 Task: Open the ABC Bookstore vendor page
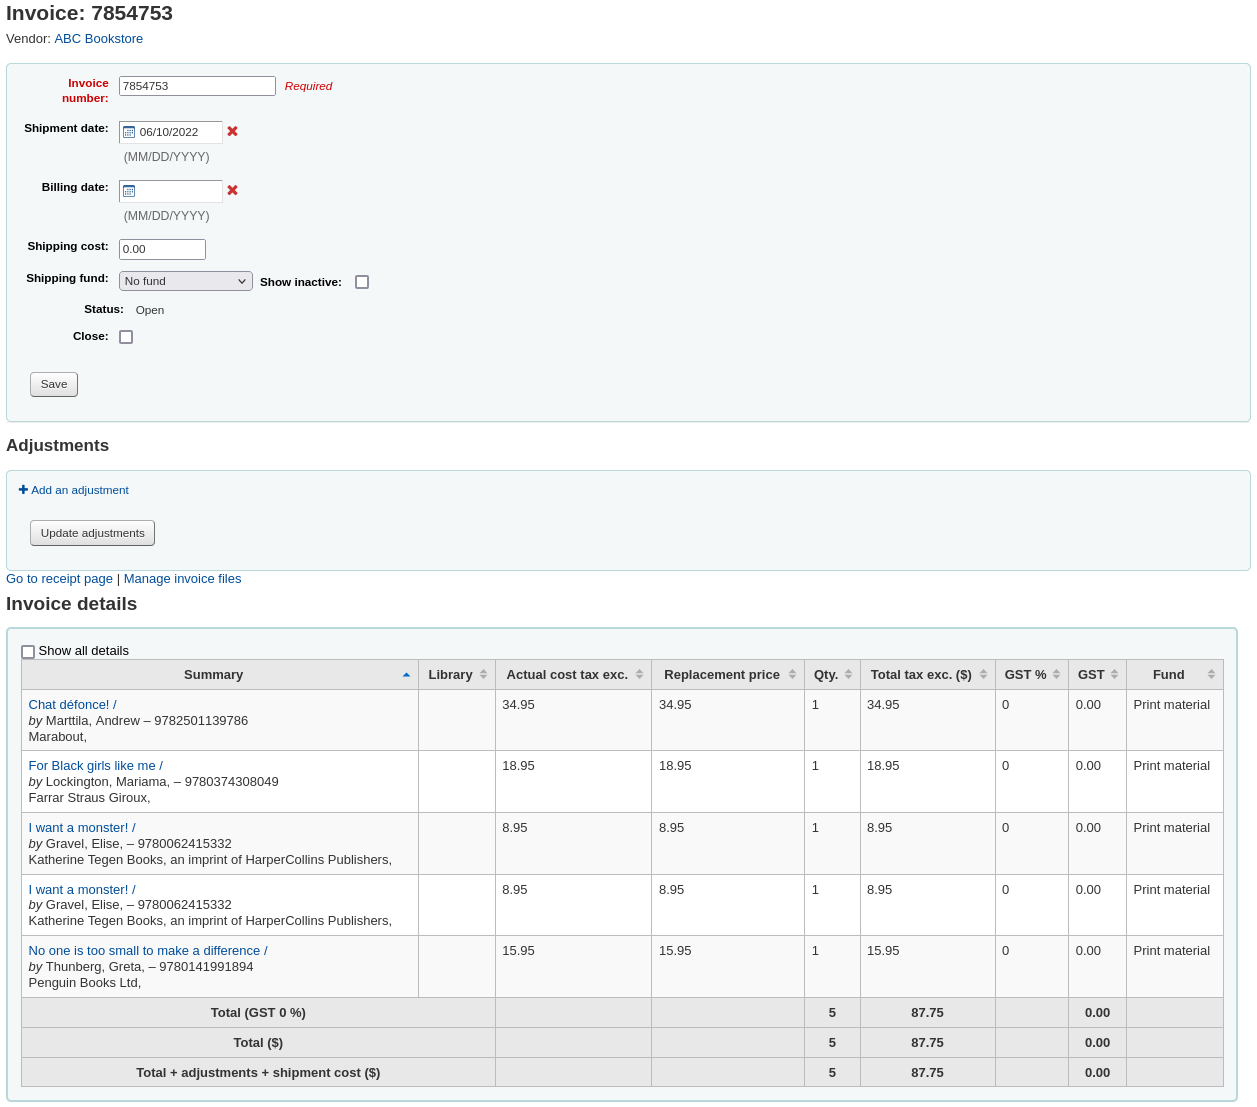coord(98,38)
